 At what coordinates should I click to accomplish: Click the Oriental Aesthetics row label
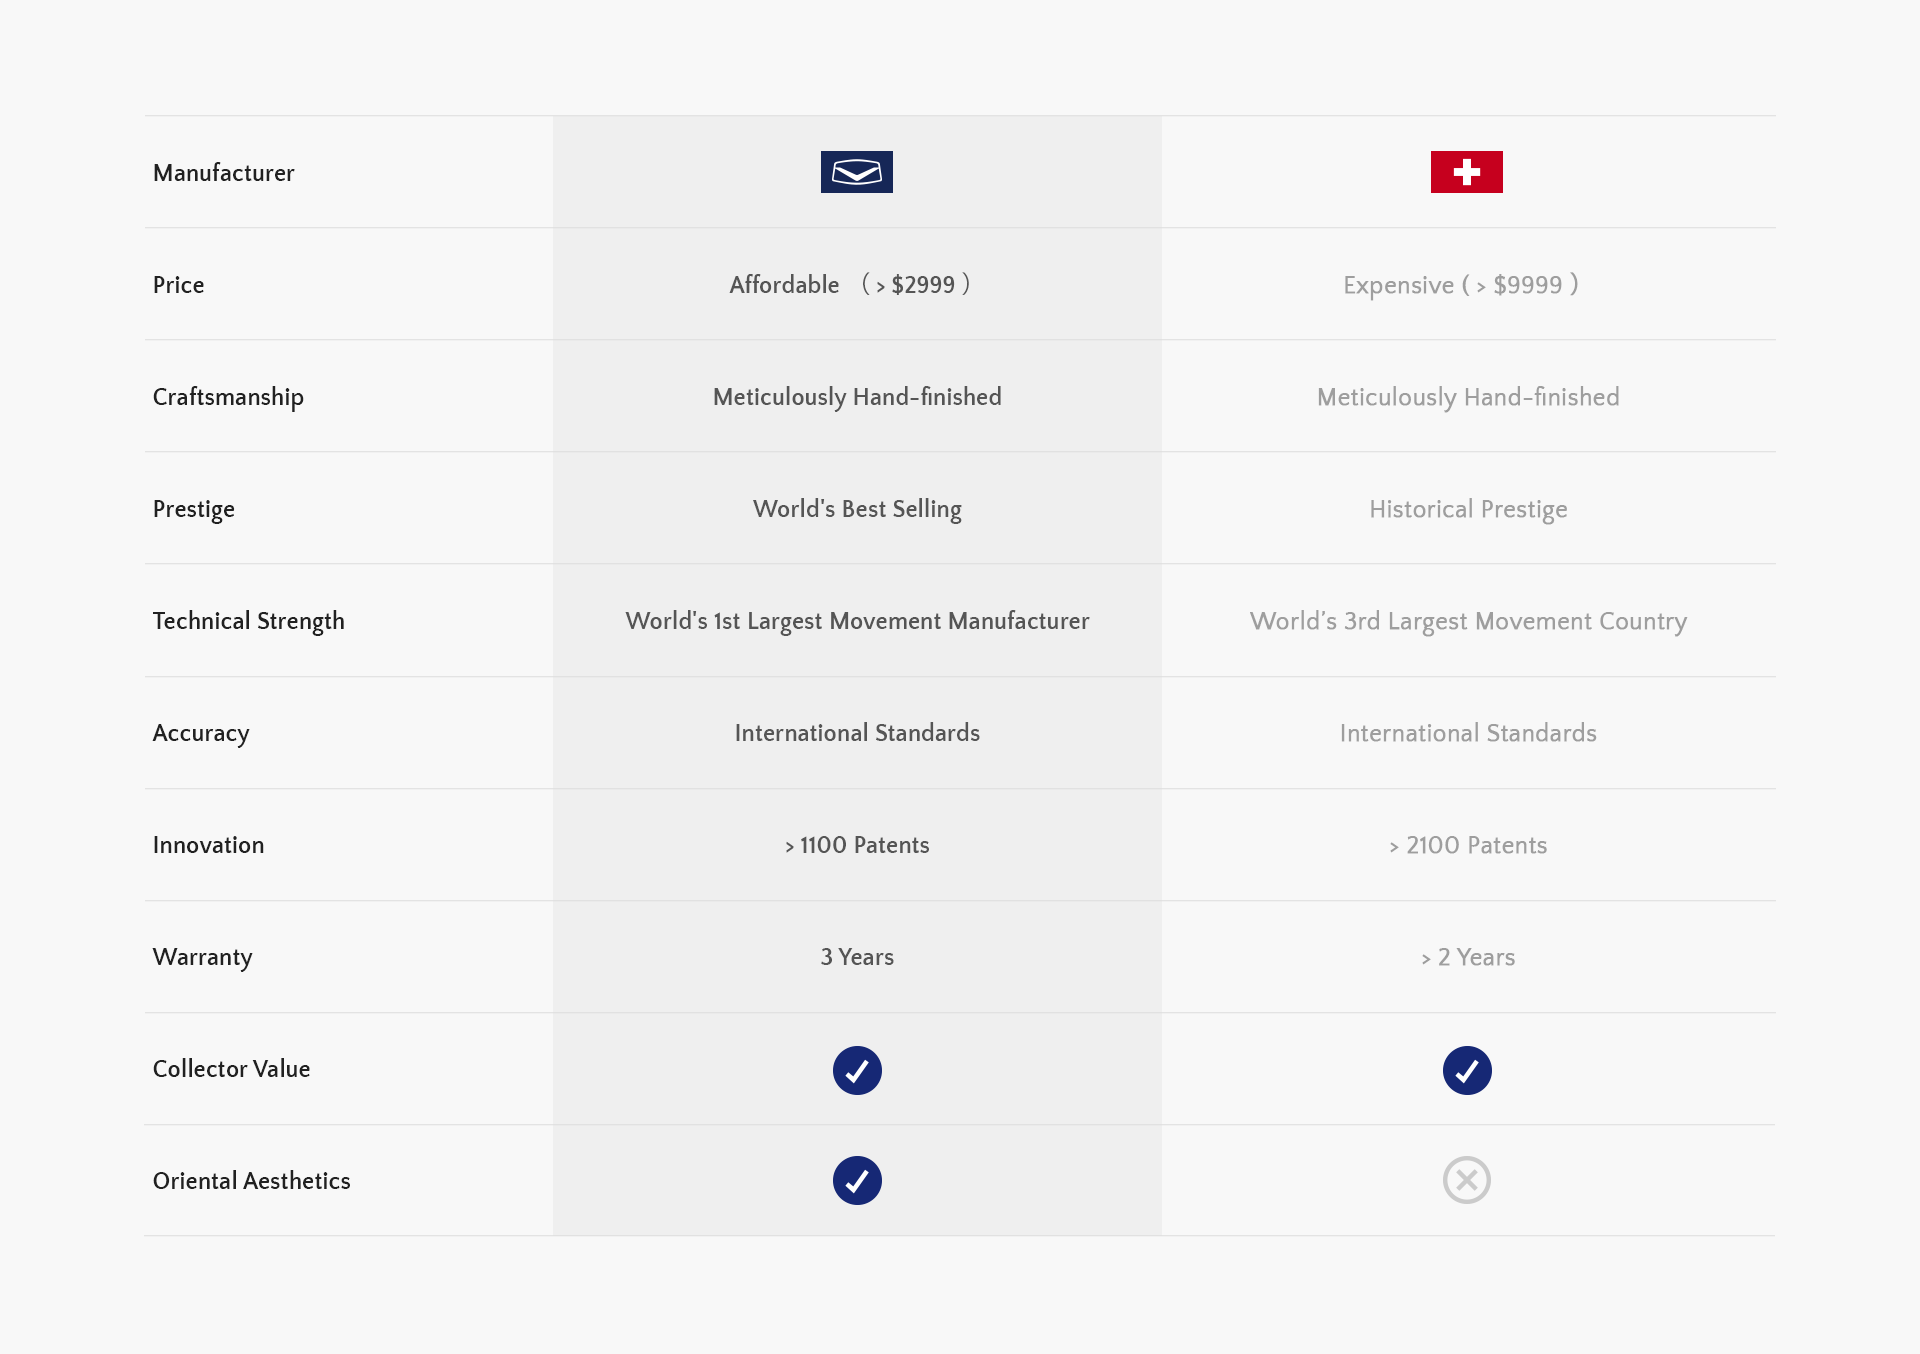252,1181
